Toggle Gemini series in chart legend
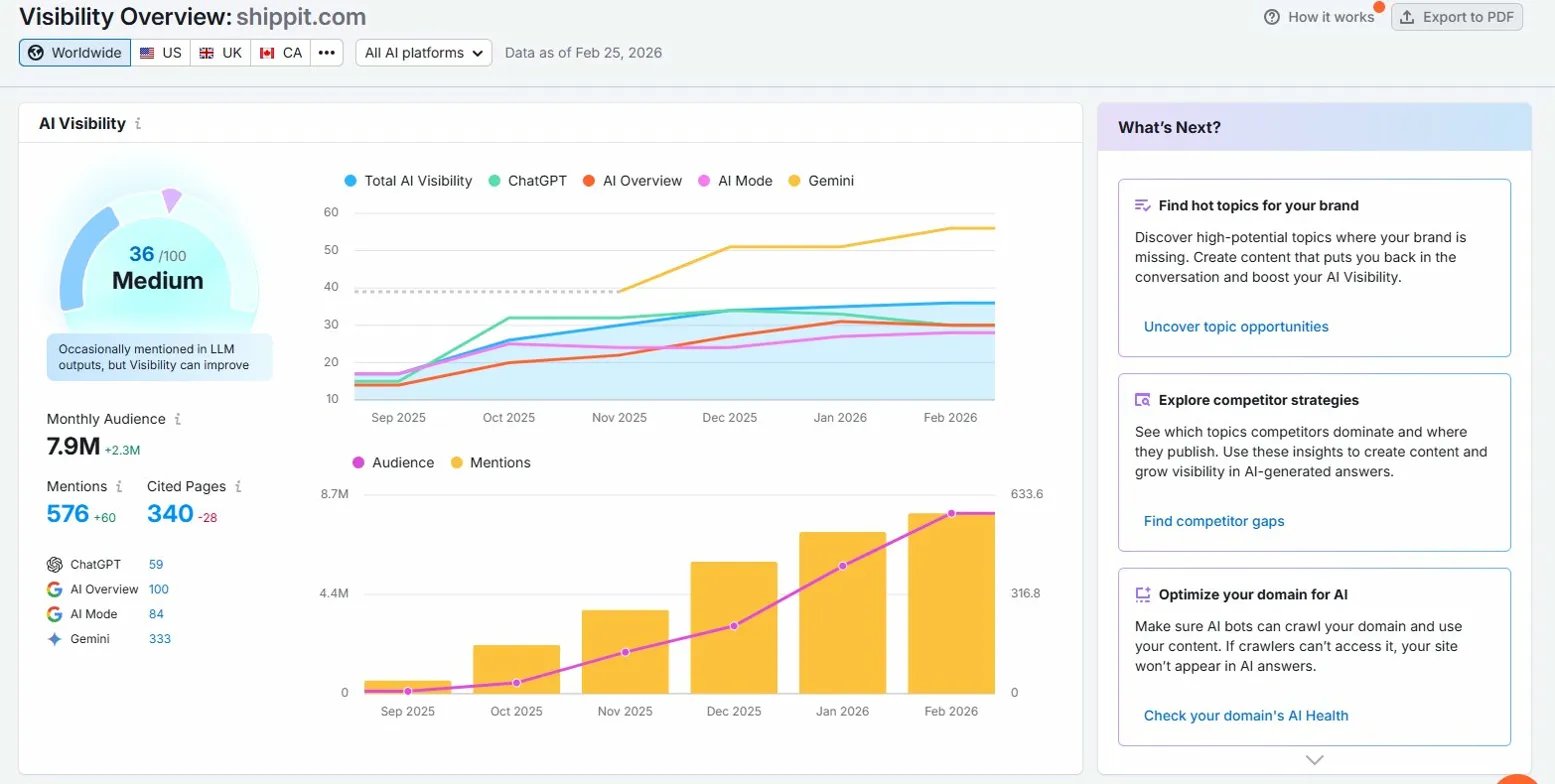The image size is (1555, 784). tap(821, 181)
